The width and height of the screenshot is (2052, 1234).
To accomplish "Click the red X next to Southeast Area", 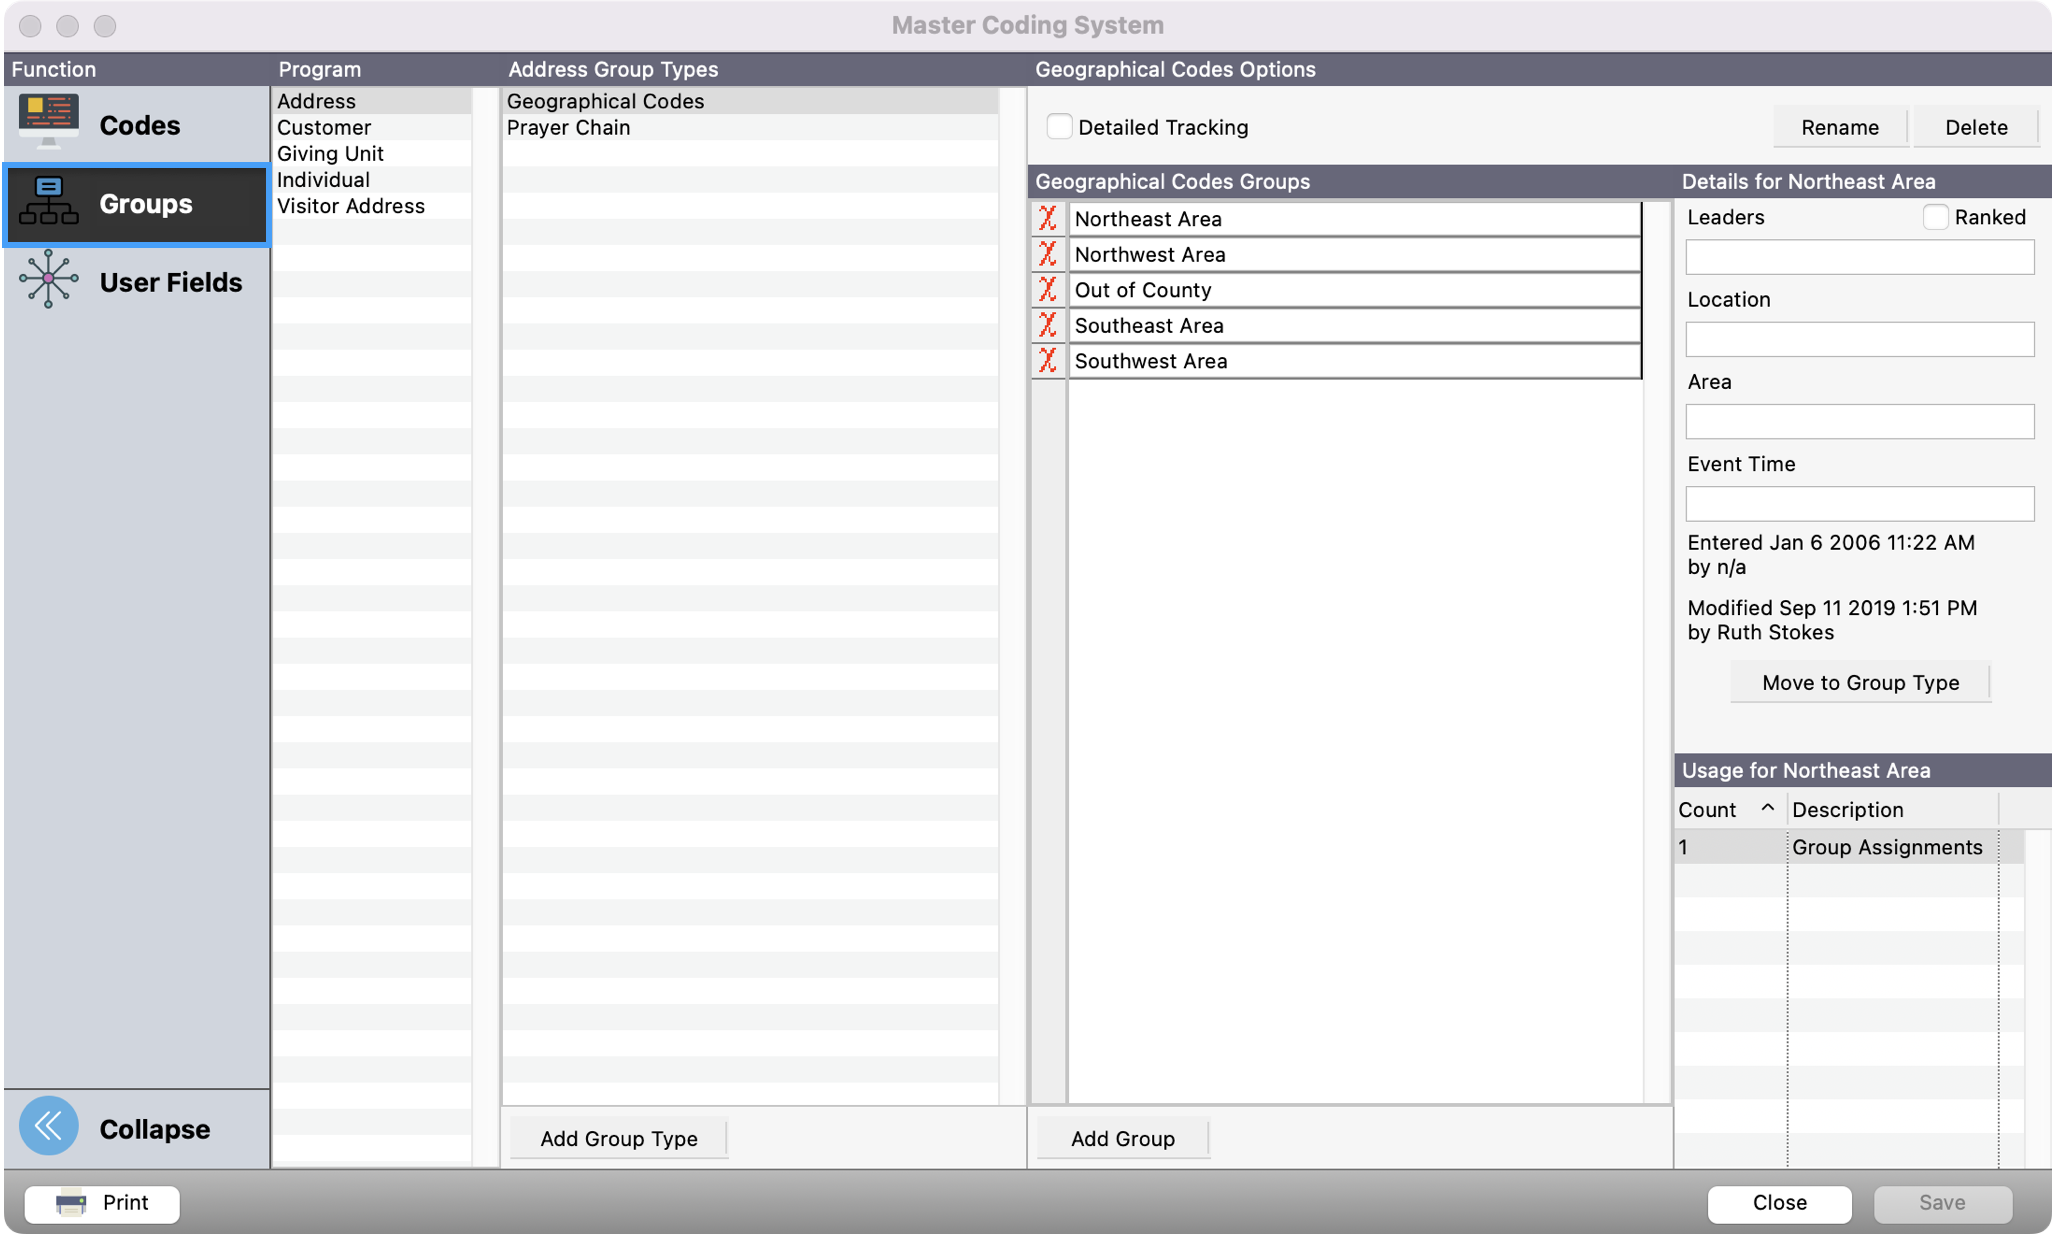I will (x=1048, y=325).
